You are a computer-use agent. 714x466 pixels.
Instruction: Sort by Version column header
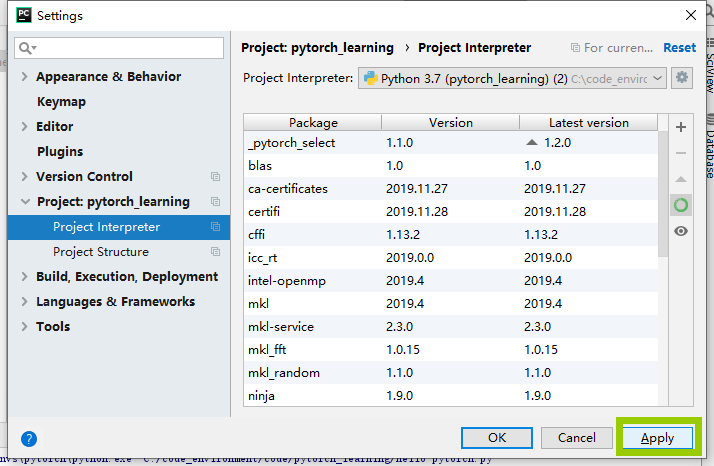(x=451, y=123)
